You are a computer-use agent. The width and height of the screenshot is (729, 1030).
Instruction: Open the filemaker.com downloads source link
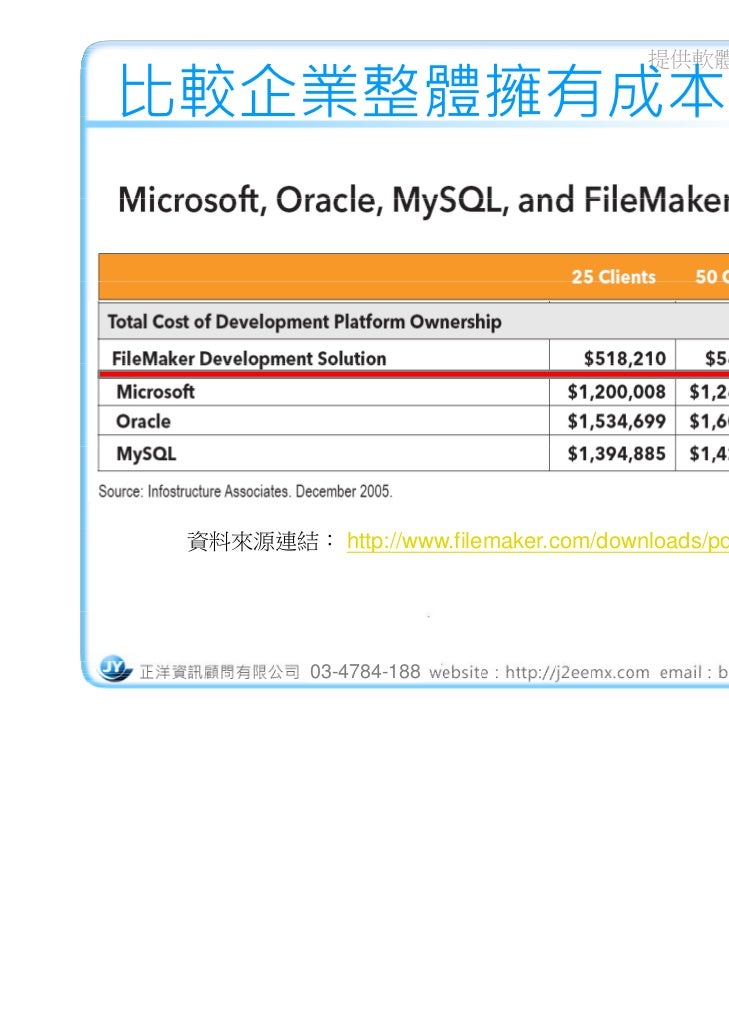(x=538, y=541)
